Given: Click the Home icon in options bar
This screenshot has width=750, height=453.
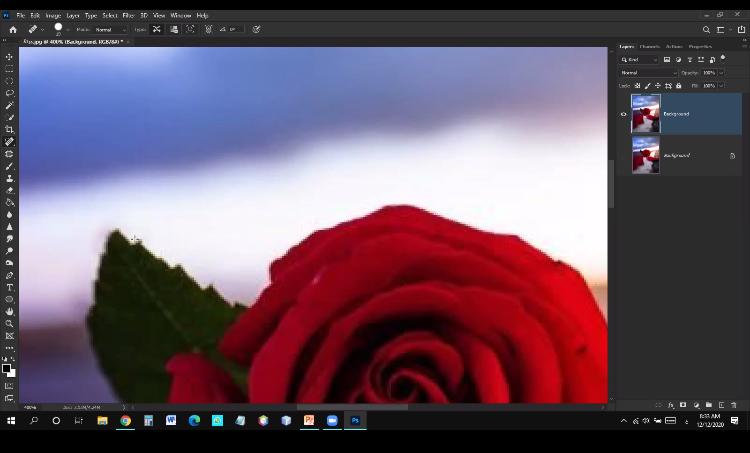Looking at the screenshot, I should point(13,29).
